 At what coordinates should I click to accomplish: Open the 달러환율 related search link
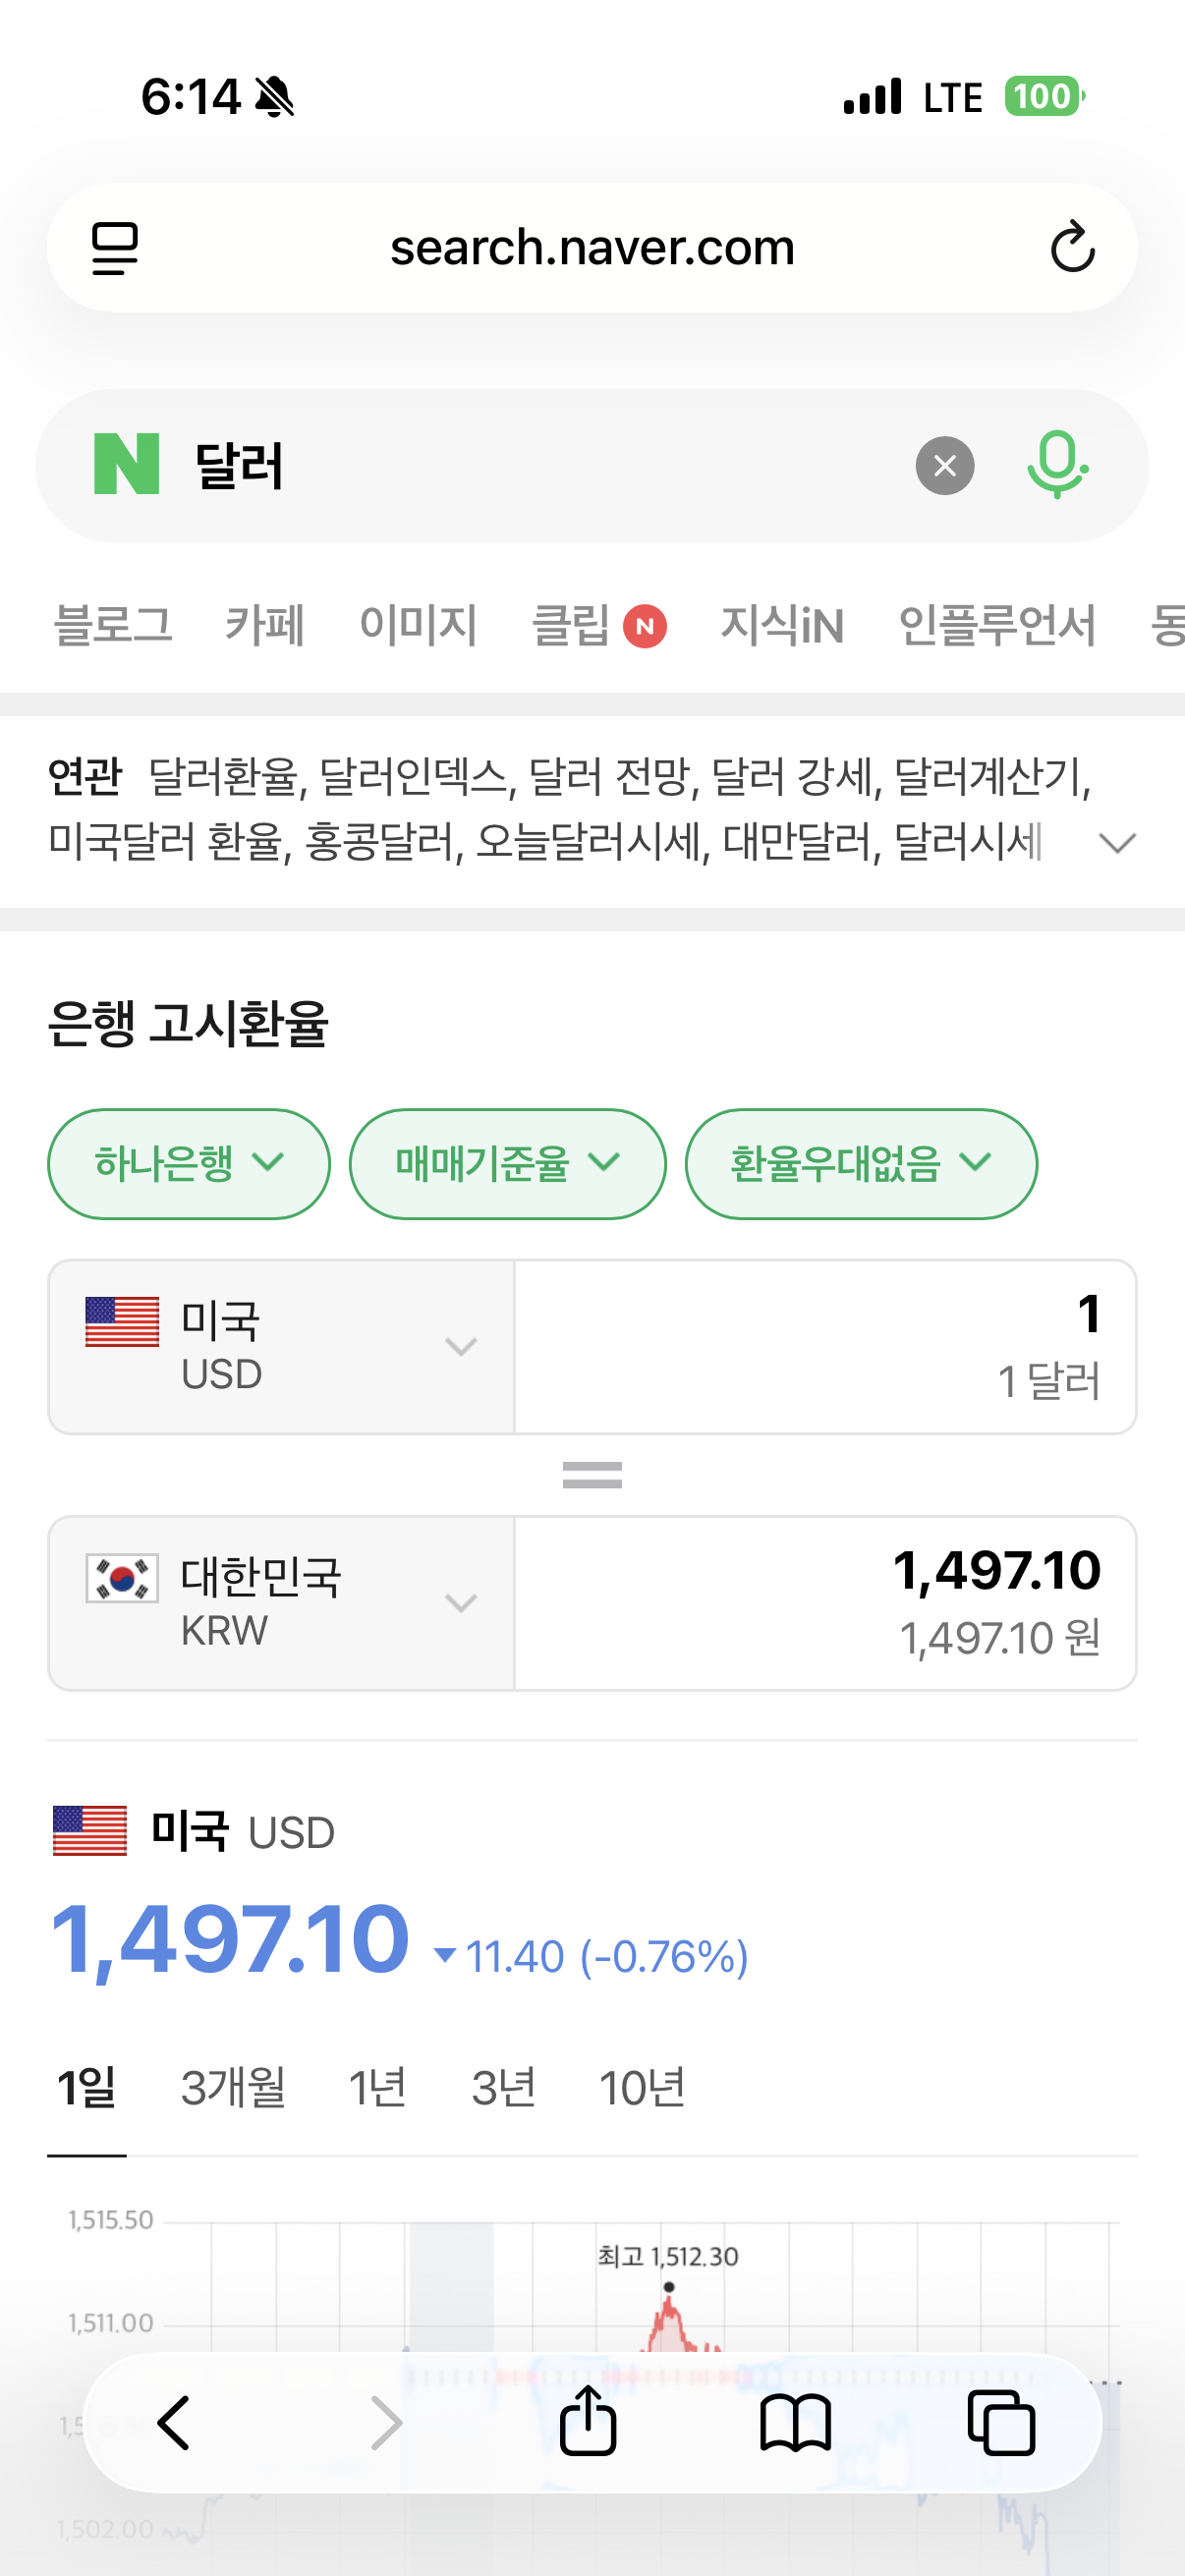point(223,777)
